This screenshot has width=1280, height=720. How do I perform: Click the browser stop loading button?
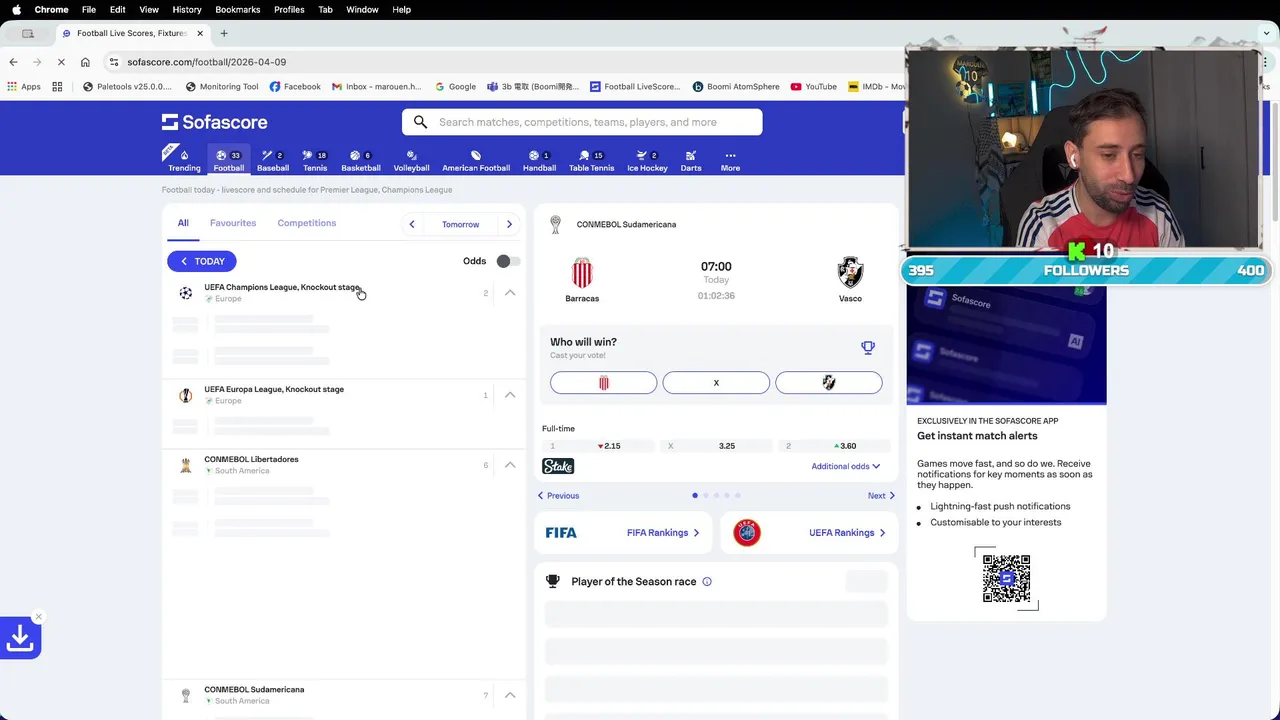coord(61,62)
